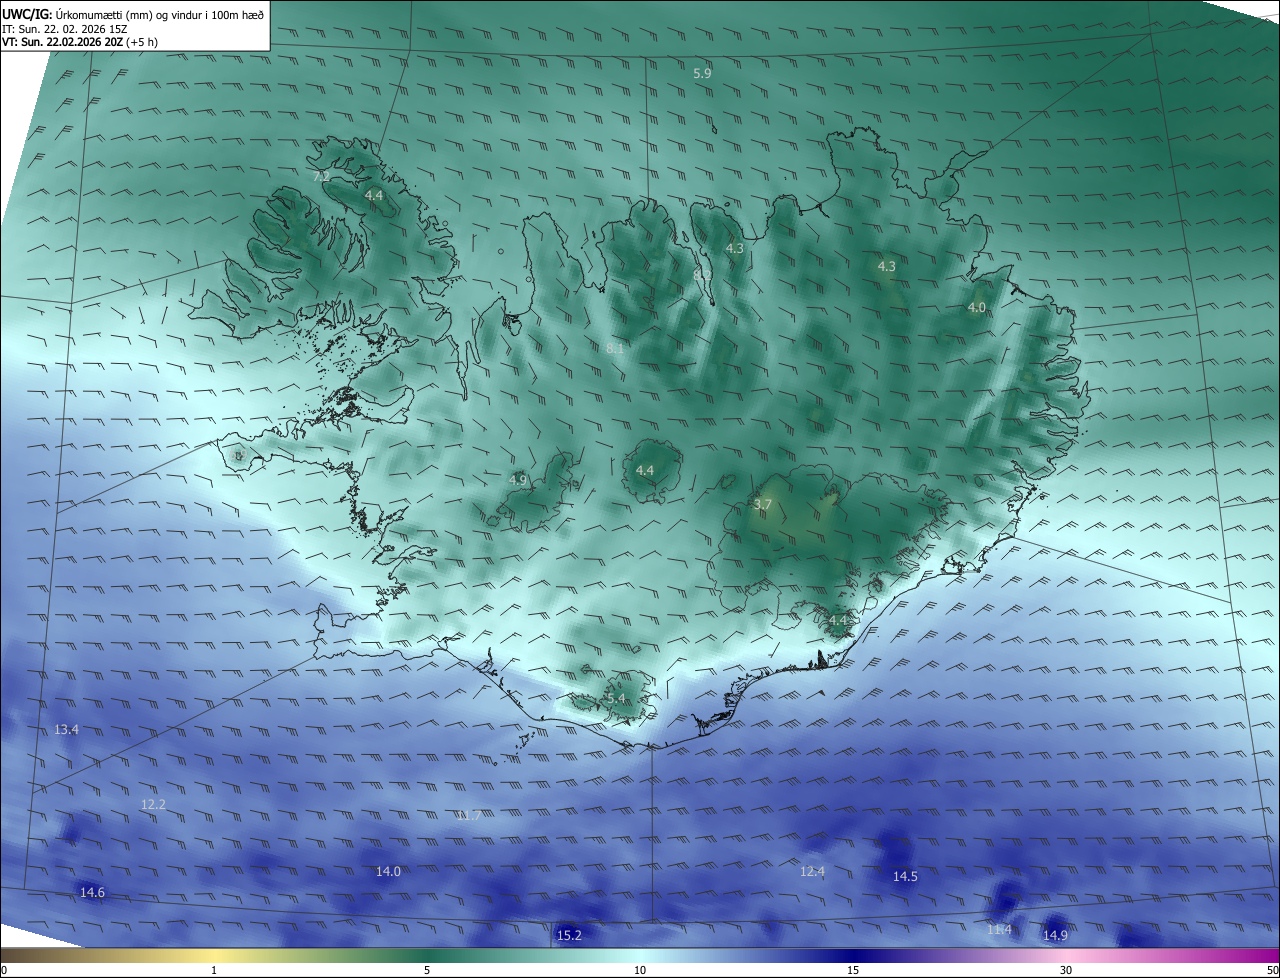Click the 30 label on the color scale
The height and width of the screenshot is (978, 1280).
[1066, 970]
